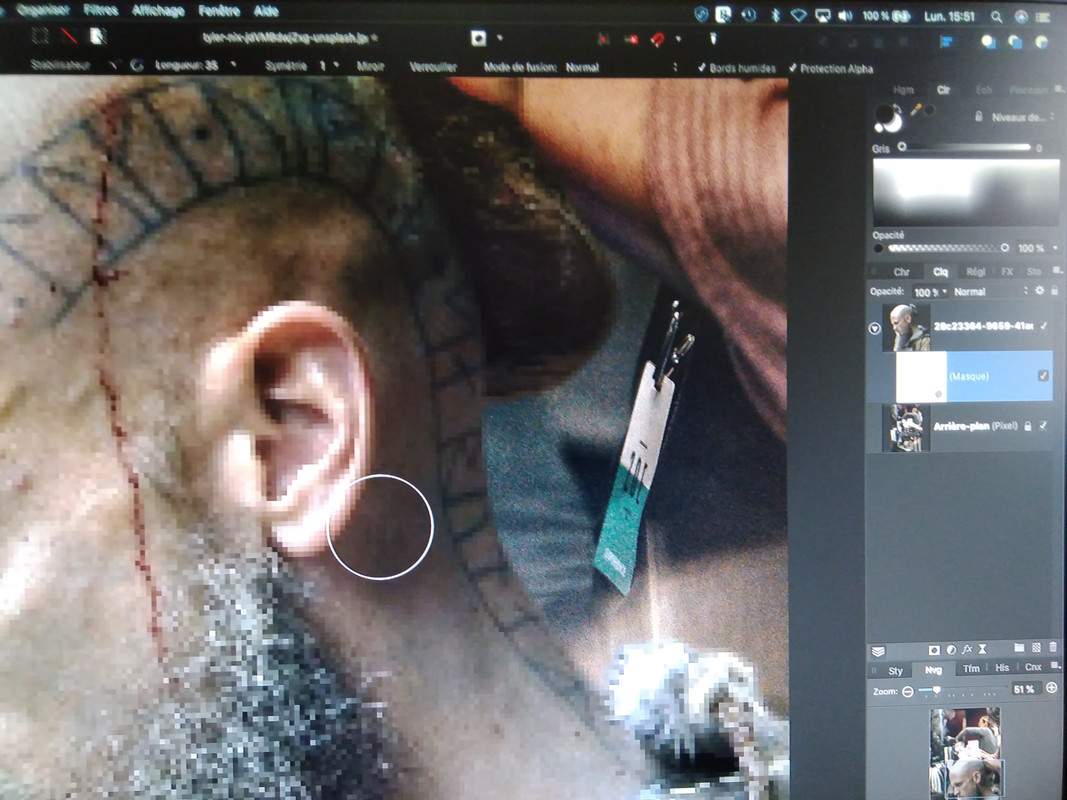
Task: Click the live filters hourglass icon
Action: point(983,650)
